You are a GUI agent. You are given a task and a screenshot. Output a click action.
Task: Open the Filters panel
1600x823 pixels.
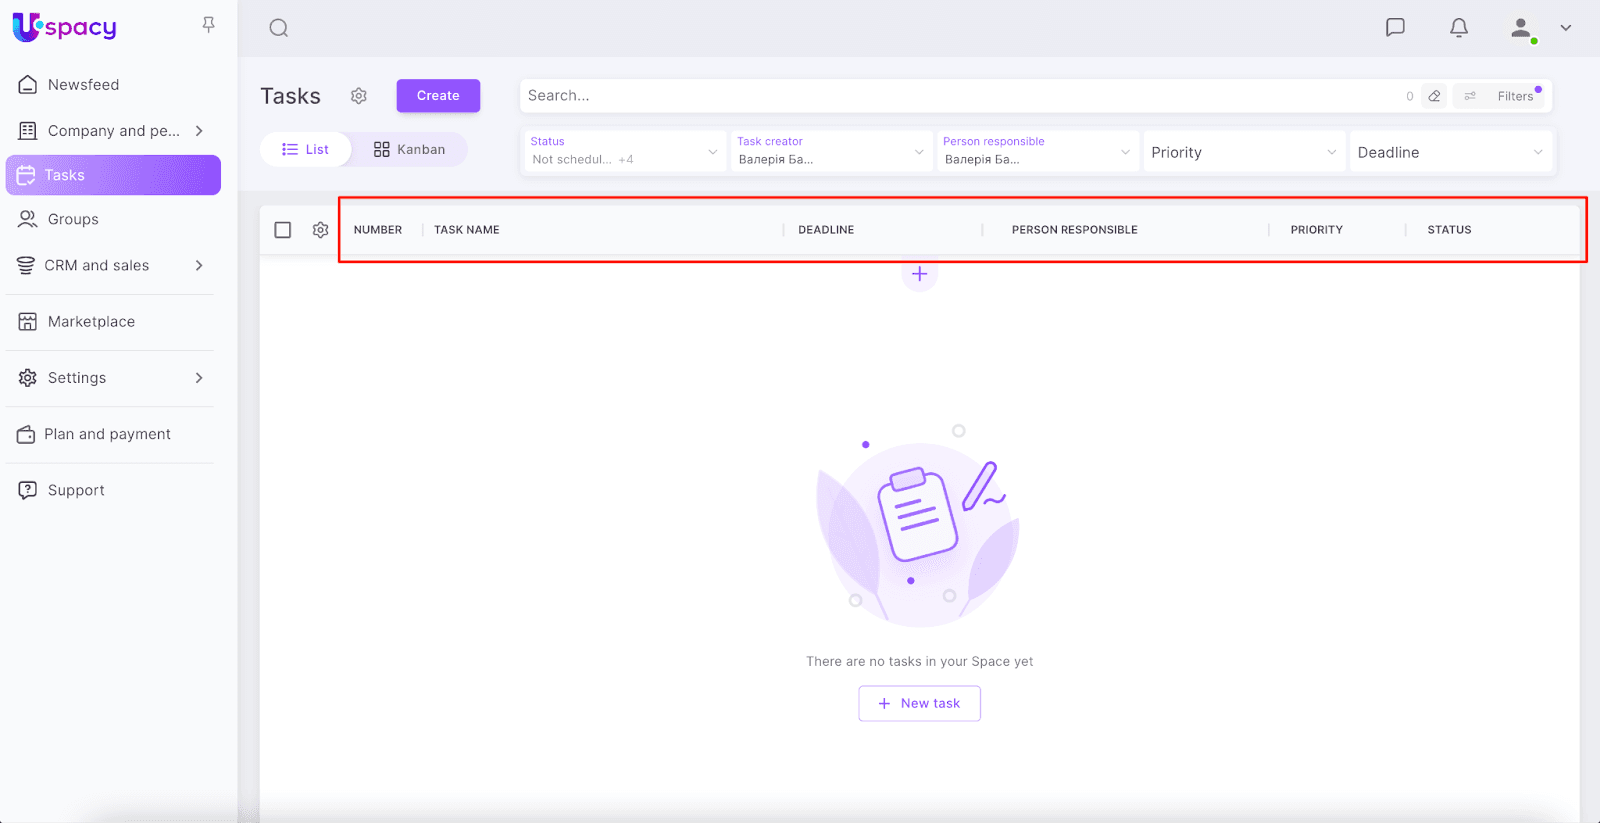click(x=1499, y=96)
